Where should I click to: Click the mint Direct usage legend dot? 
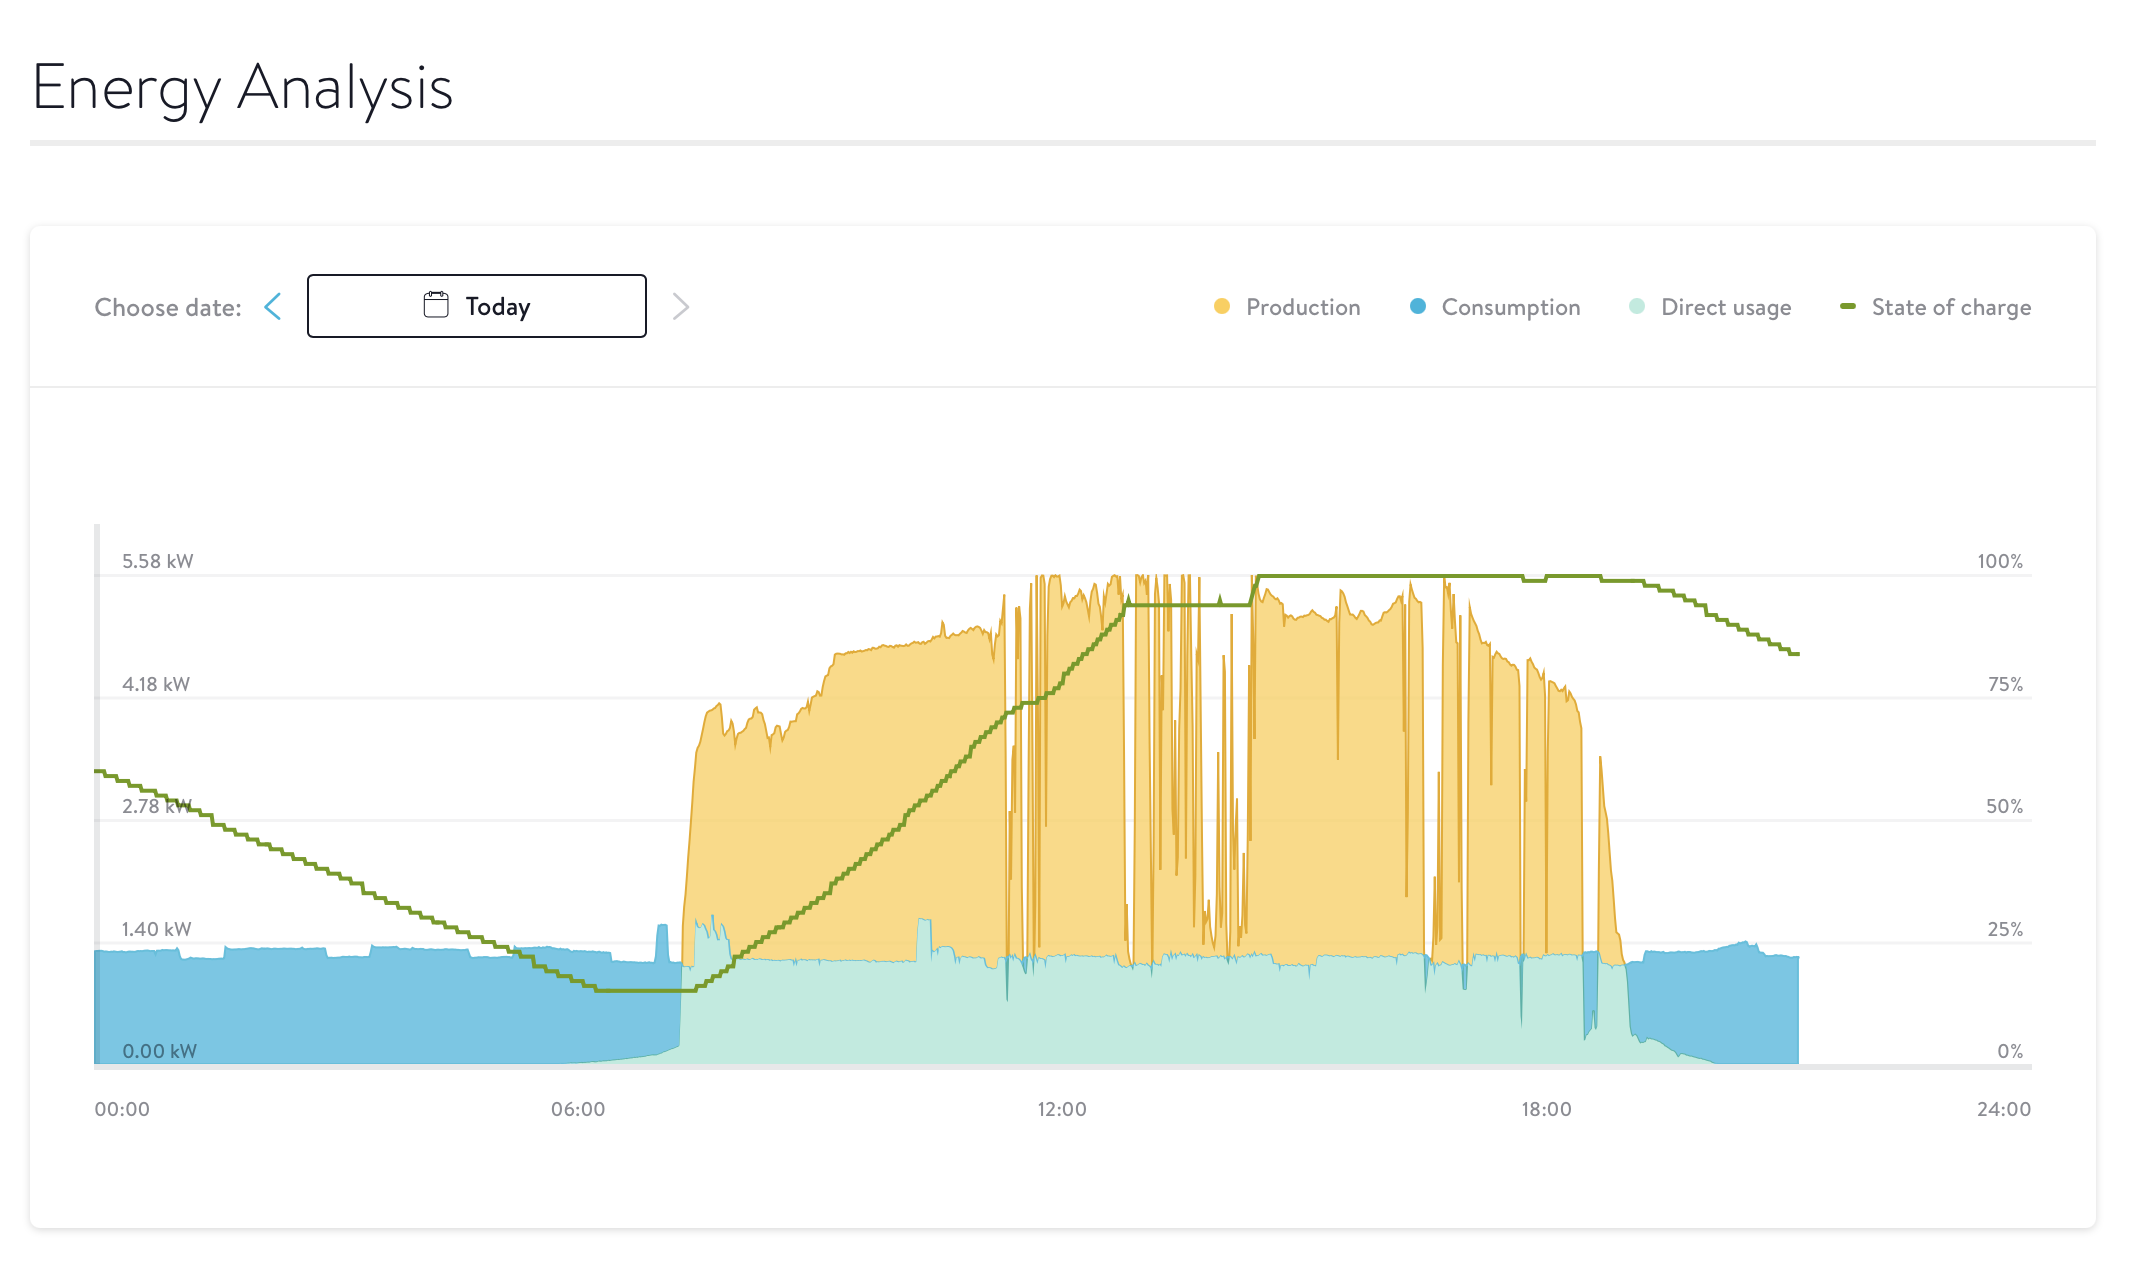click(x=1636, y=306)
